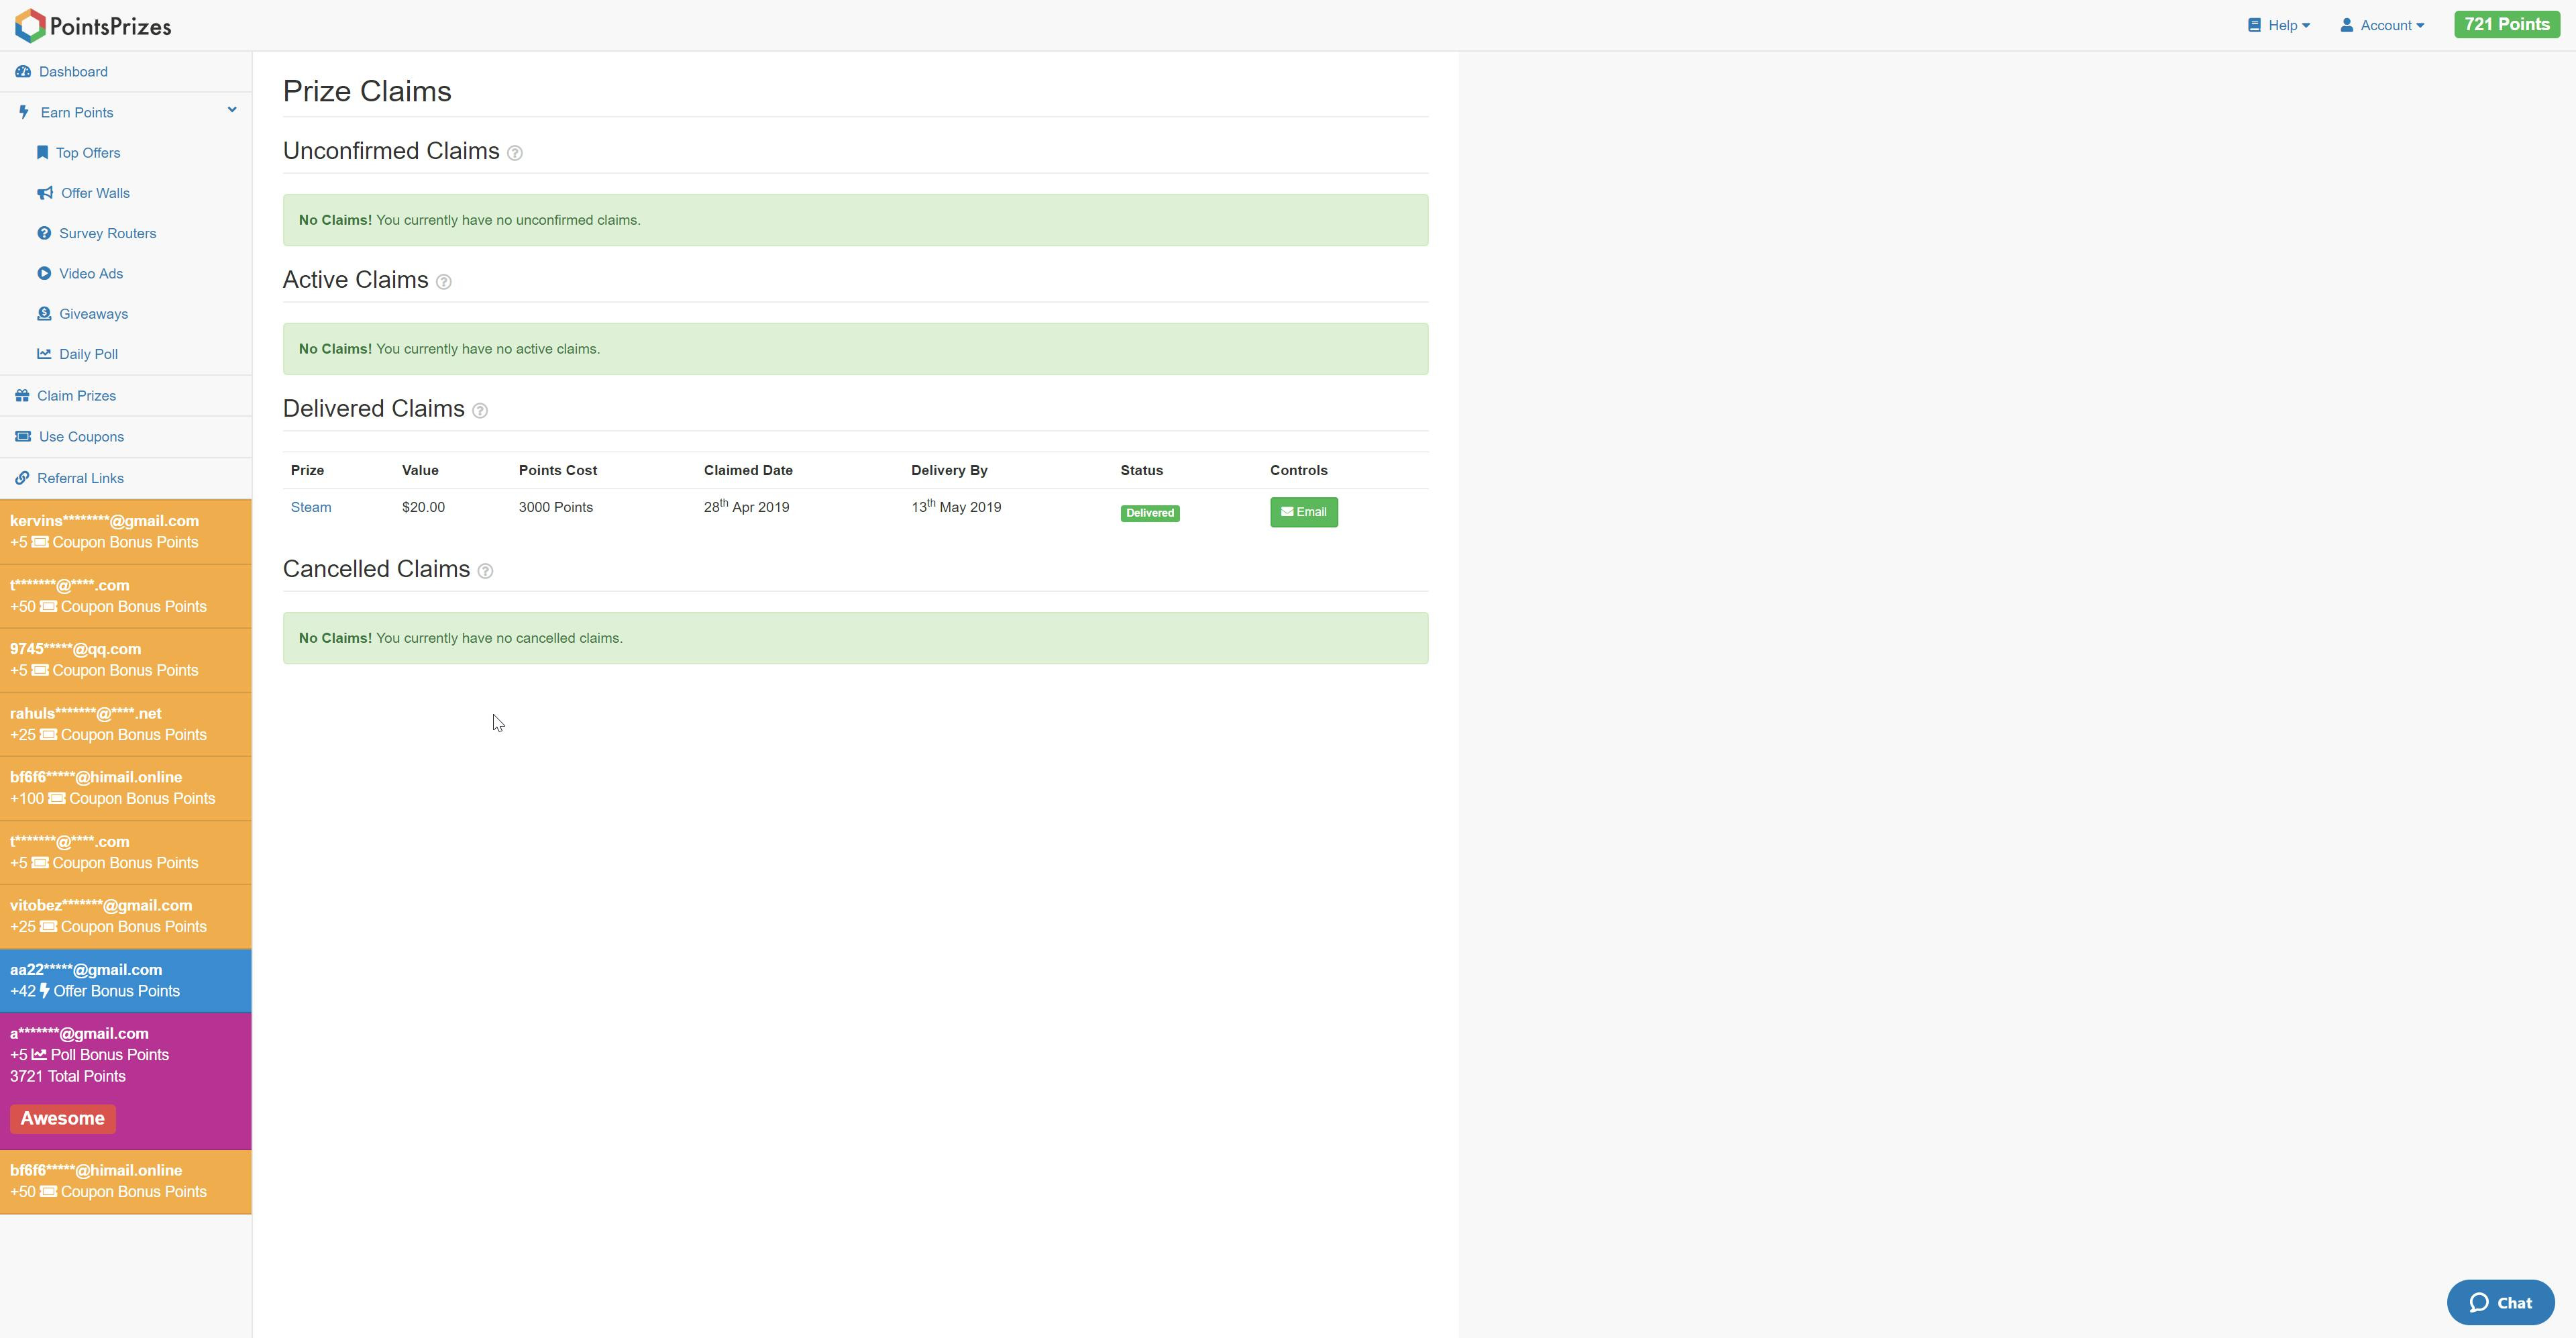
Task: Click the Offer Walls megaphone icon
Action: tap(45, 193)
